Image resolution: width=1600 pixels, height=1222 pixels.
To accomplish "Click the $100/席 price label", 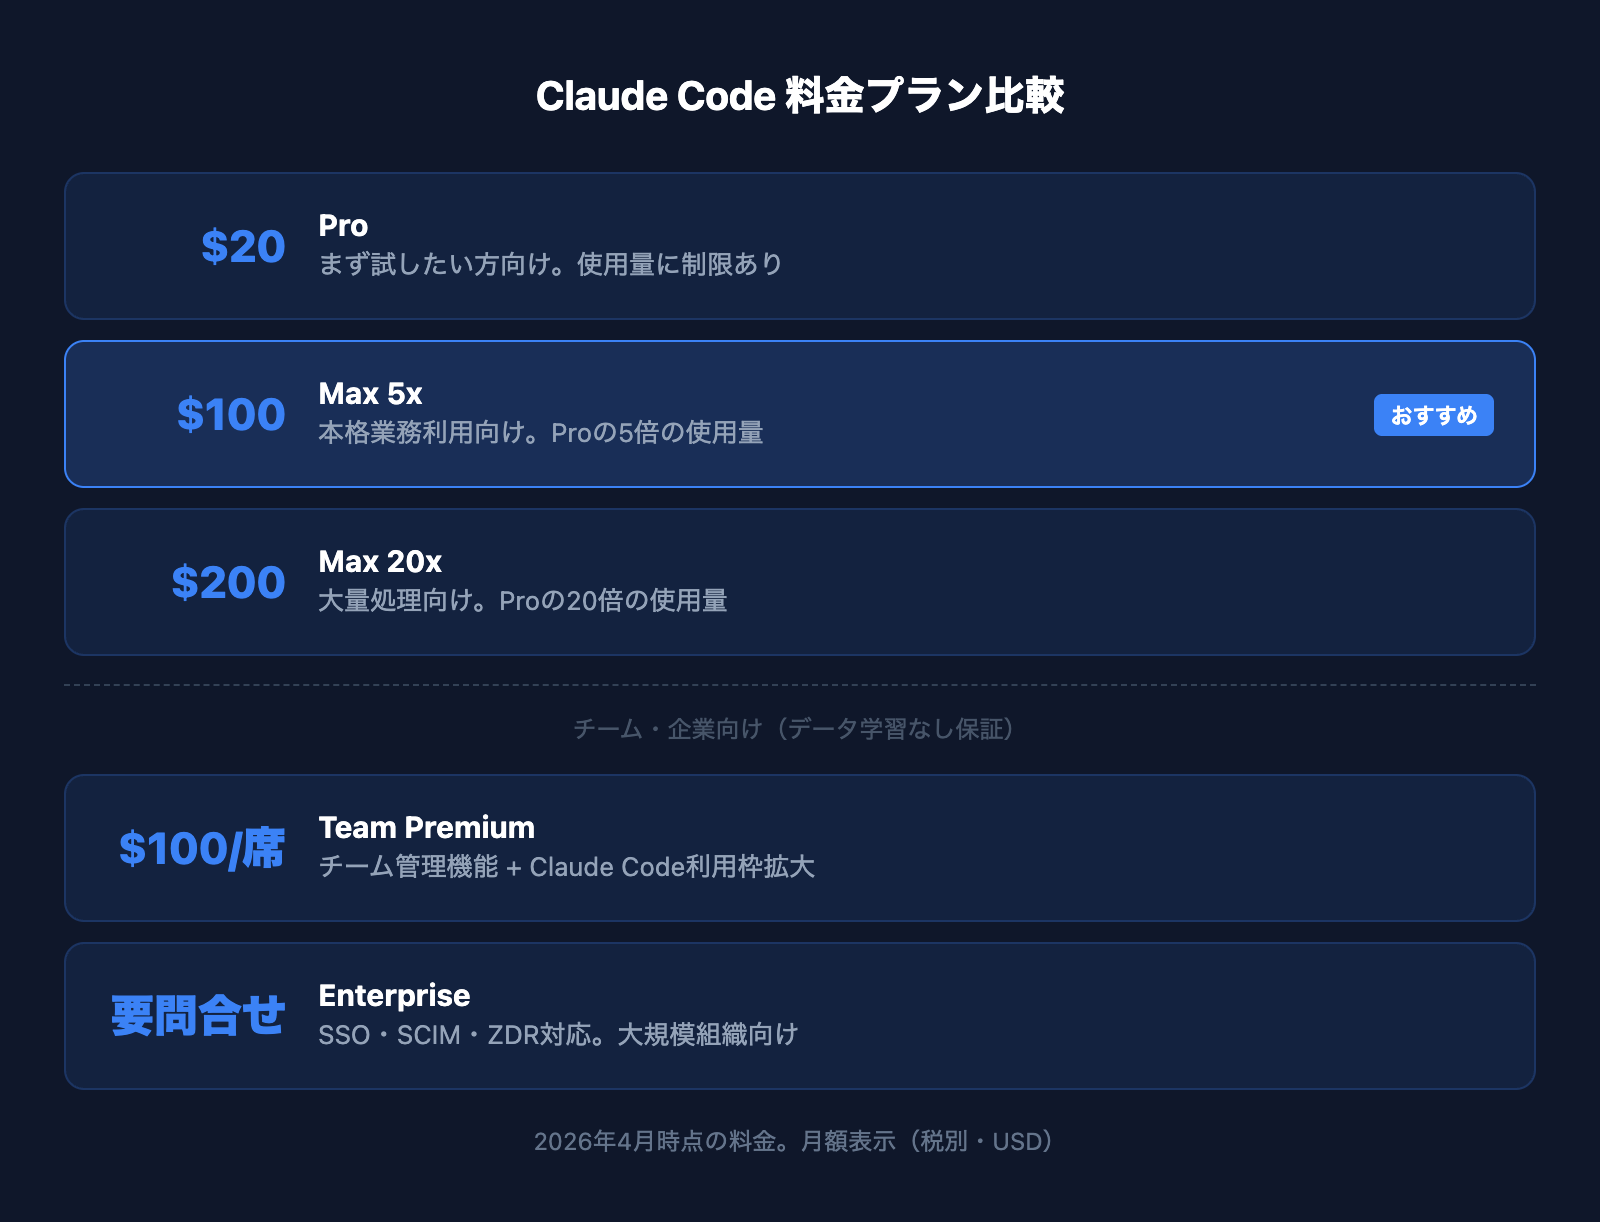I will coord(202,849).
